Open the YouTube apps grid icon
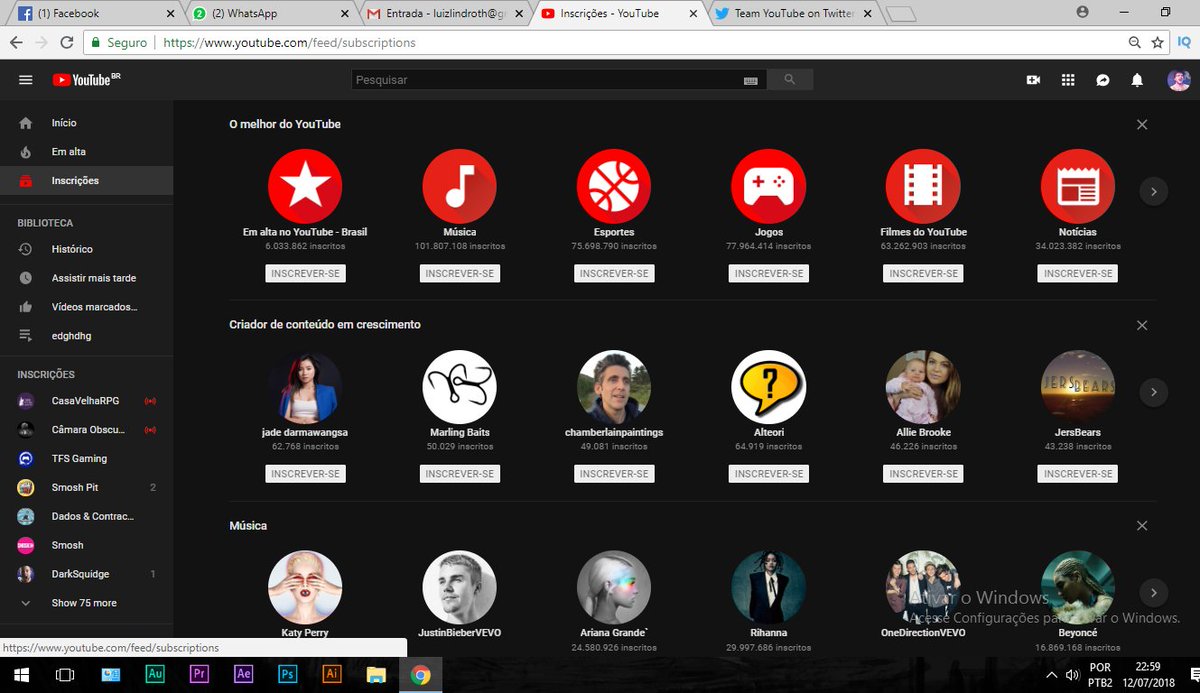The width and height of the screenshot is (1200, 693). (1068, 80)
